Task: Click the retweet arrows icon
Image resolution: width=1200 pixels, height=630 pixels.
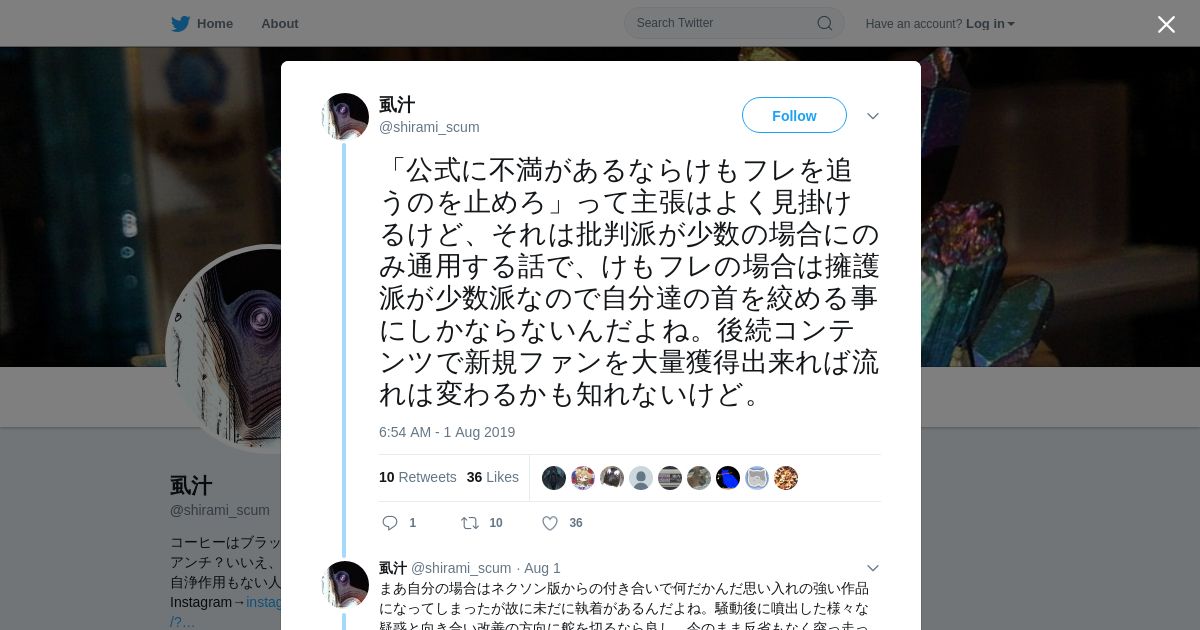Action: pos(469,523)
